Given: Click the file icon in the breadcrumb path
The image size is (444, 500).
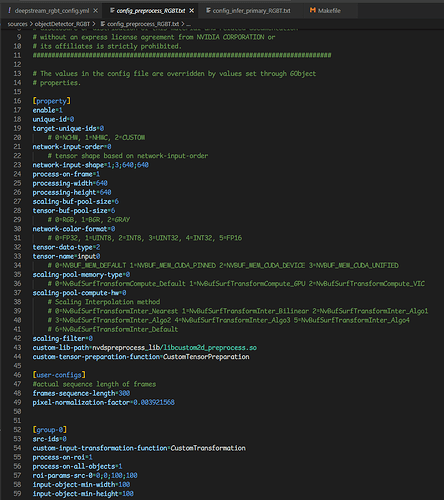Looking at the screenshot, I should (x=103, y=24).
